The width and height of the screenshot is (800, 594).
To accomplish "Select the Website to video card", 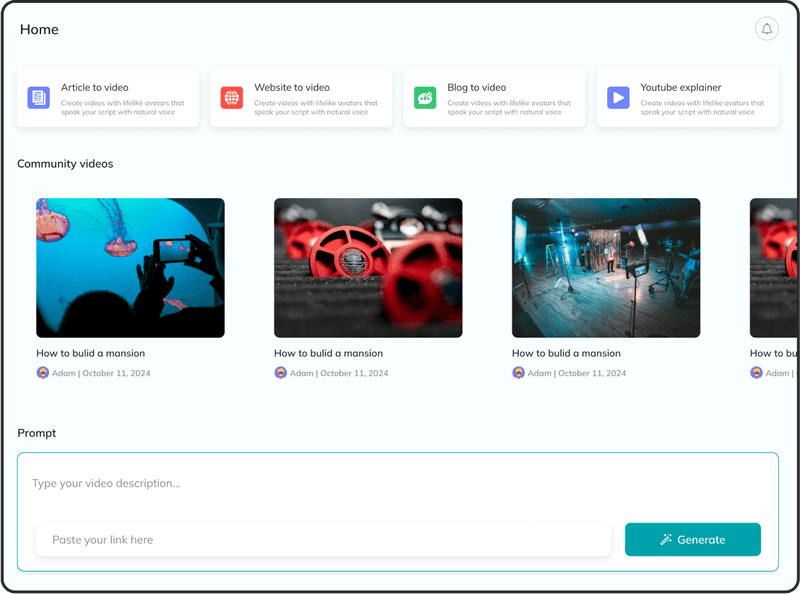I will [300, 97].
